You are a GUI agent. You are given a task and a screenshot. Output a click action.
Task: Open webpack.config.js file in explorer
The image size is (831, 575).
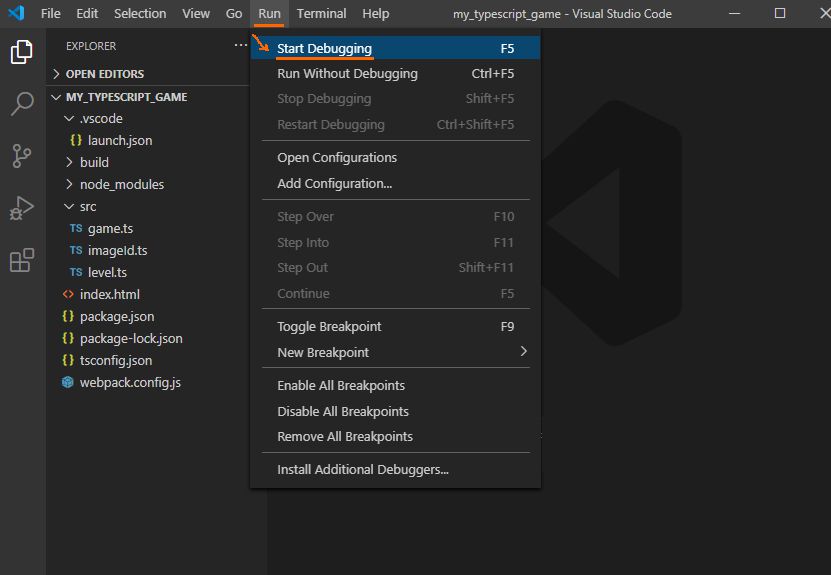(x=130, y=382)
